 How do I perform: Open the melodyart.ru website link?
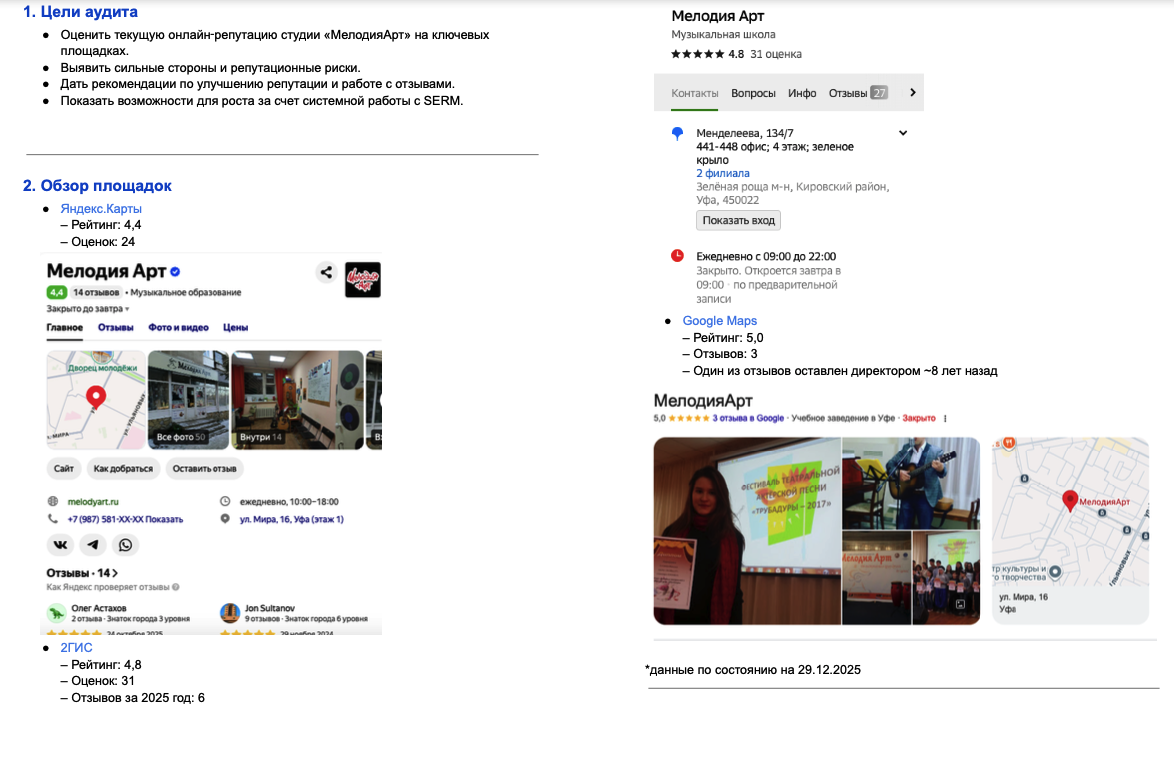click(93, 501)
